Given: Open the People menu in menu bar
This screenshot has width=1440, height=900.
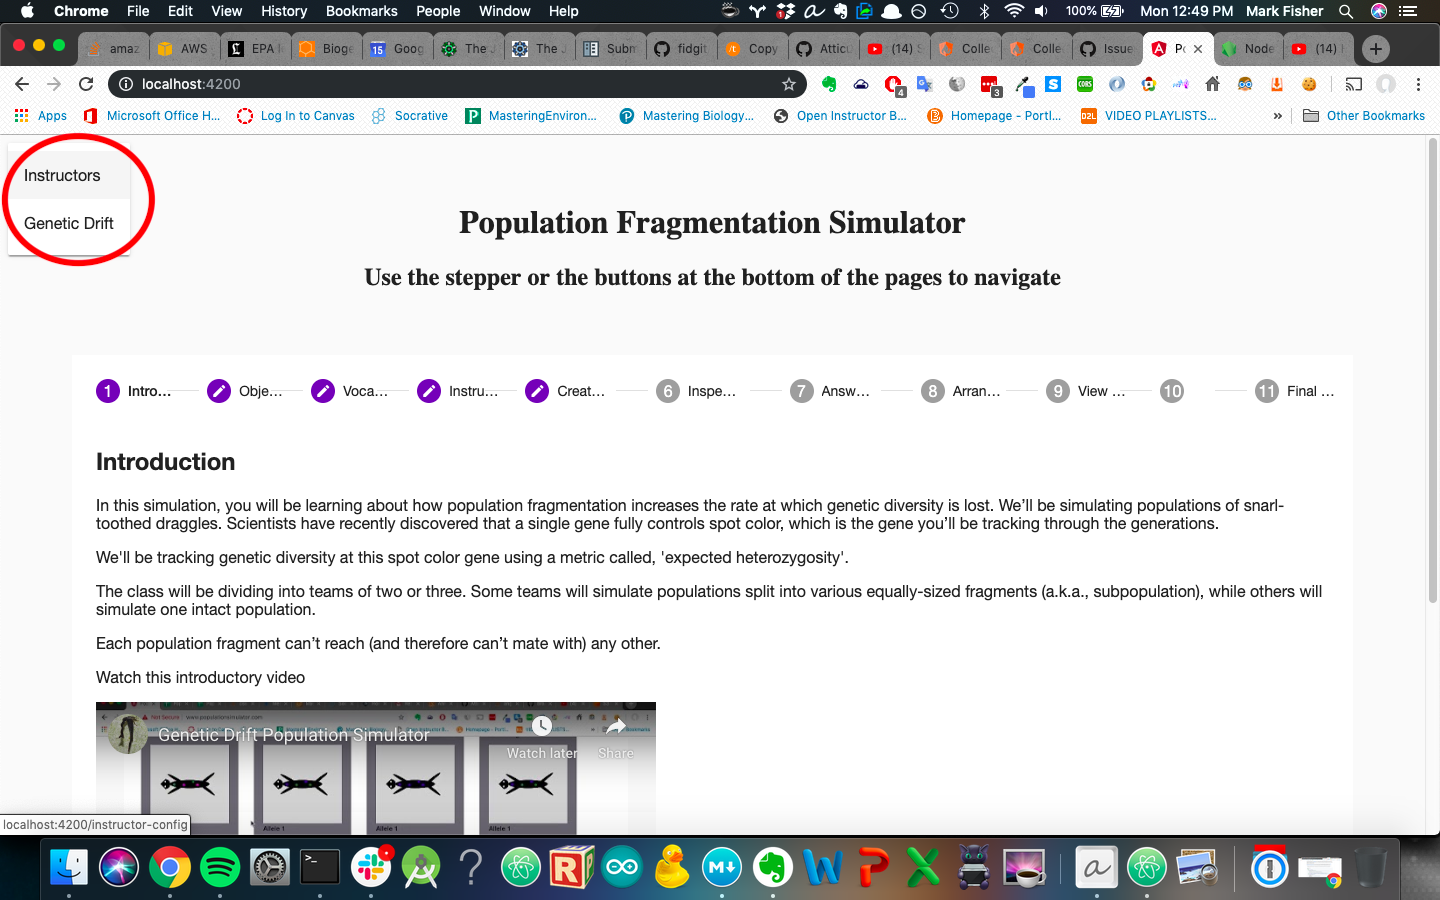Looking at the screenshot, I should (438, 11).
